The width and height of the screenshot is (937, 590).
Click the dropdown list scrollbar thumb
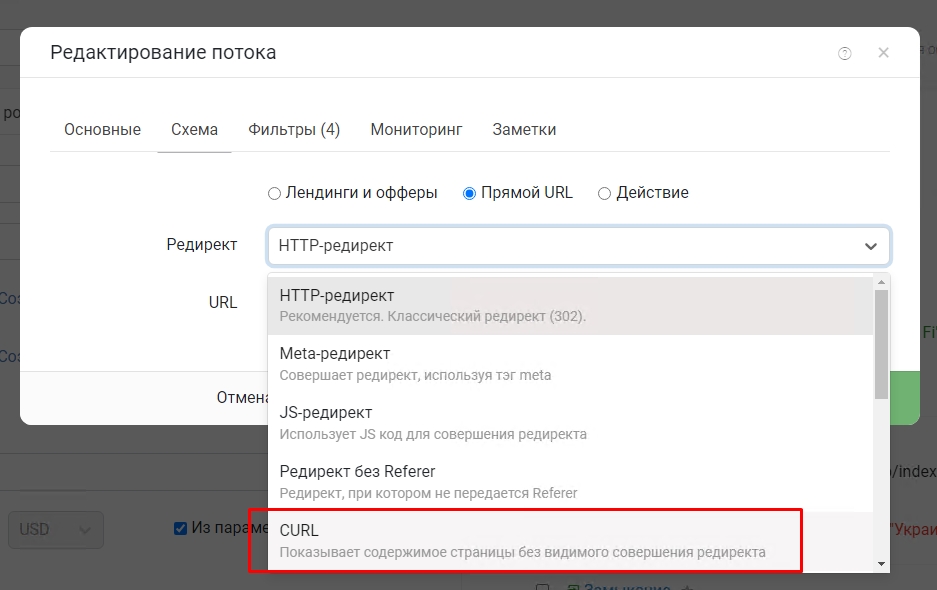tap(881, 344)
